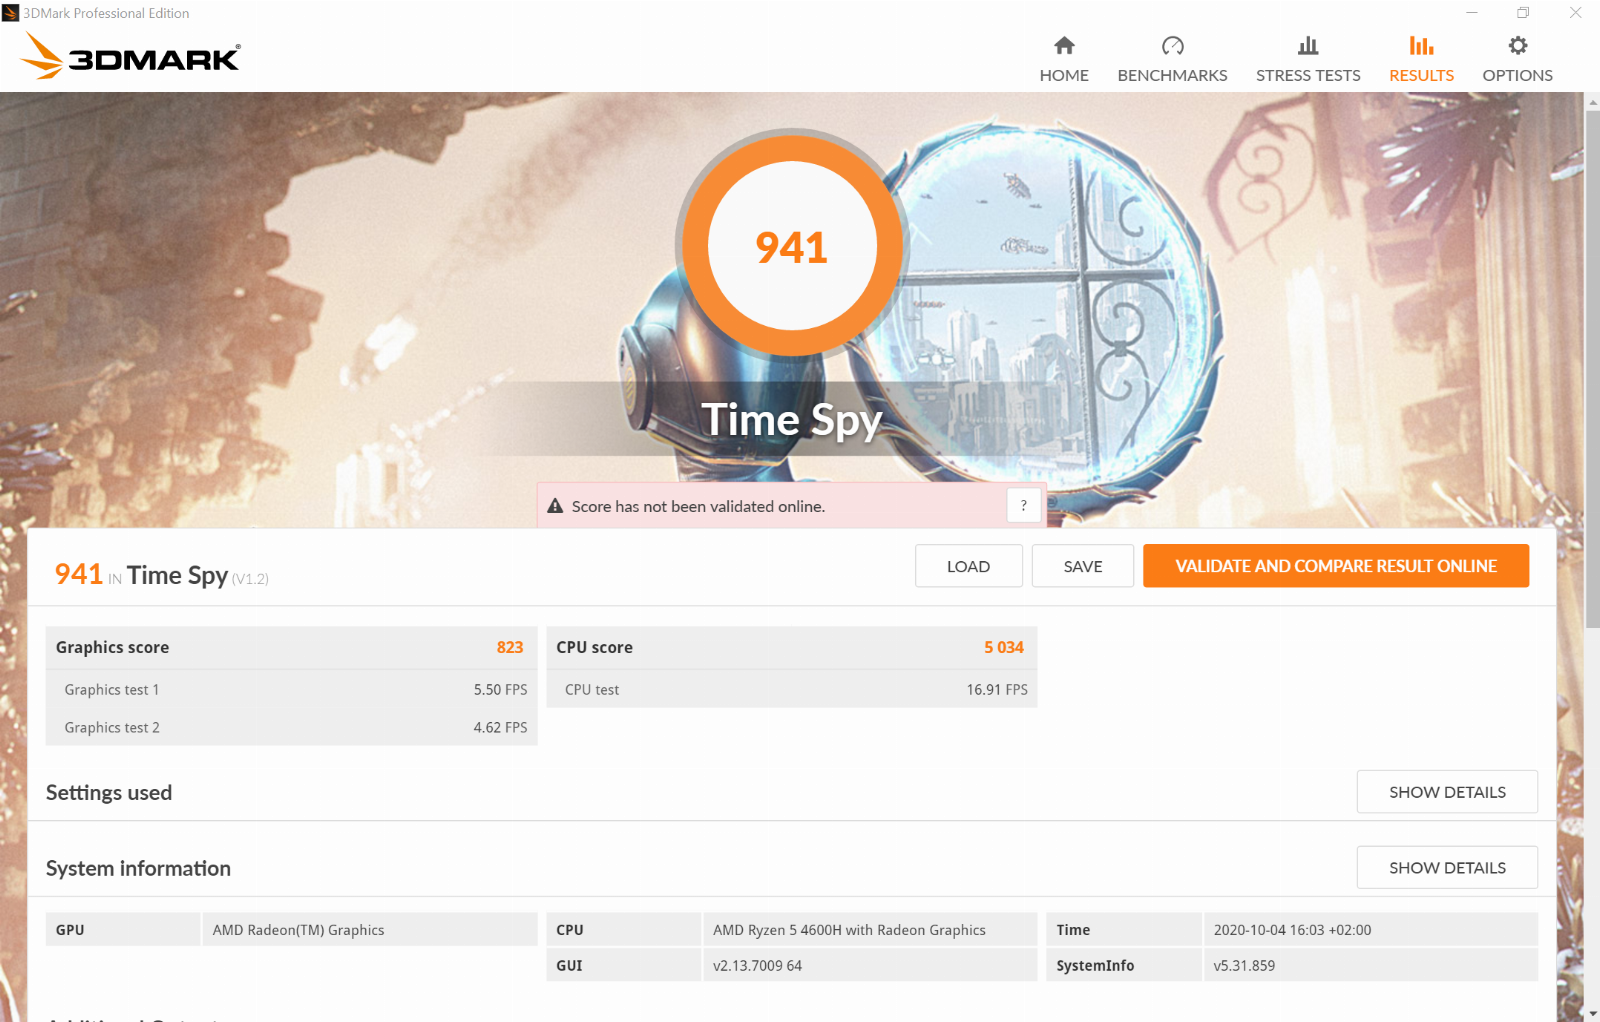1600x1022 pixels.
Task: Switch to the BENCHMARKS tab label
Action: click(x=1172, y=75)
